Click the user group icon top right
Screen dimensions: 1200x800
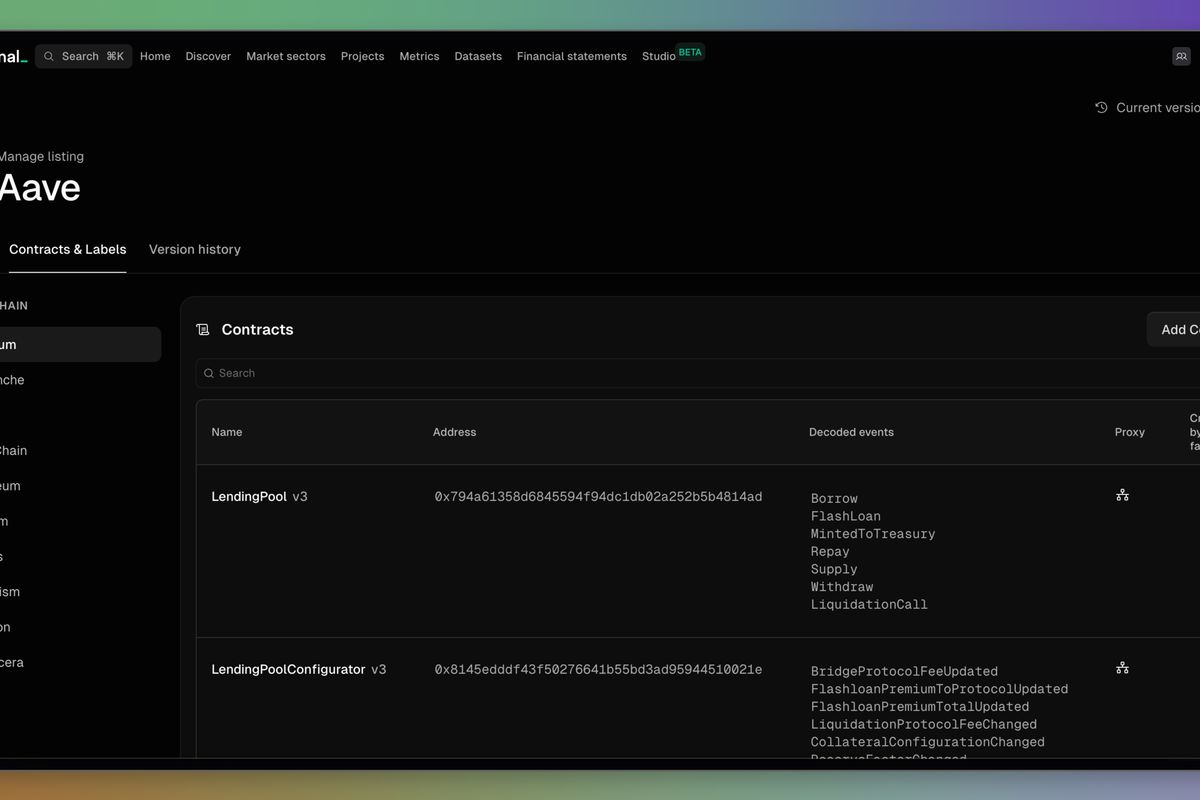[x=1181, y=56]
